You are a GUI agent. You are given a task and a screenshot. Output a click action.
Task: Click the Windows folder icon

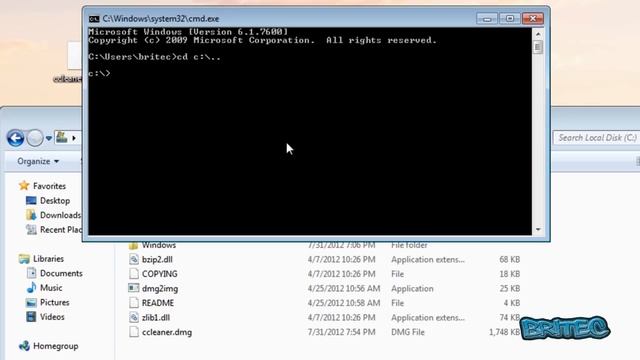[133, 245]
